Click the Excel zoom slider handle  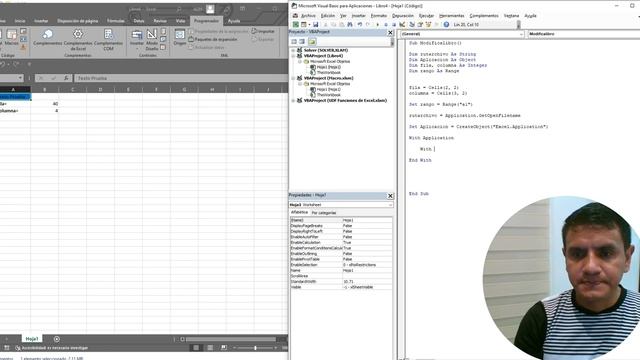[x=256, y=348]
